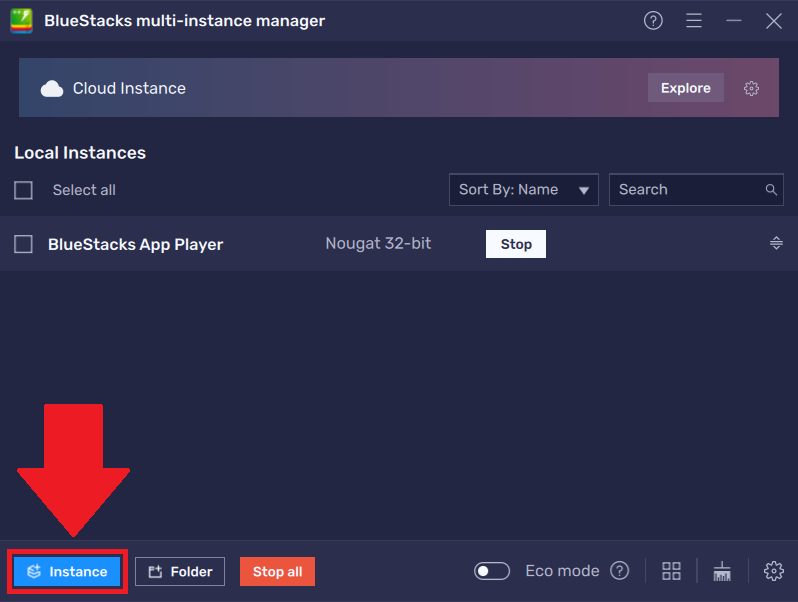This screenshot has height=602, width=798.
Task: Click the Nougat 32-bit label
Action: [x=378, y=243]
